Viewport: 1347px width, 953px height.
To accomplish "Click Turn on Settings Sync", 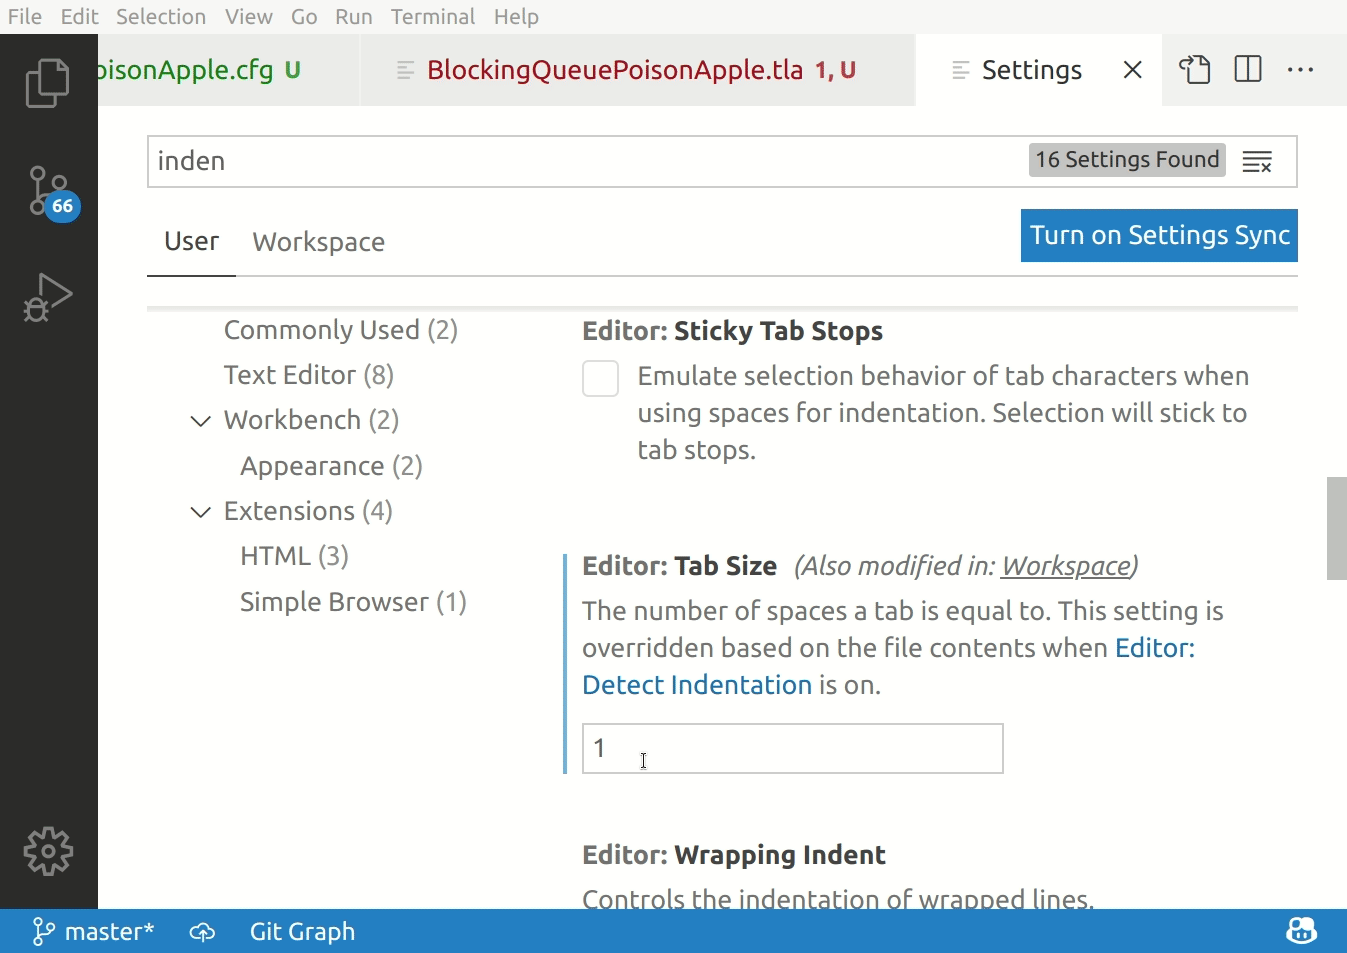I will pos(1158,235).
